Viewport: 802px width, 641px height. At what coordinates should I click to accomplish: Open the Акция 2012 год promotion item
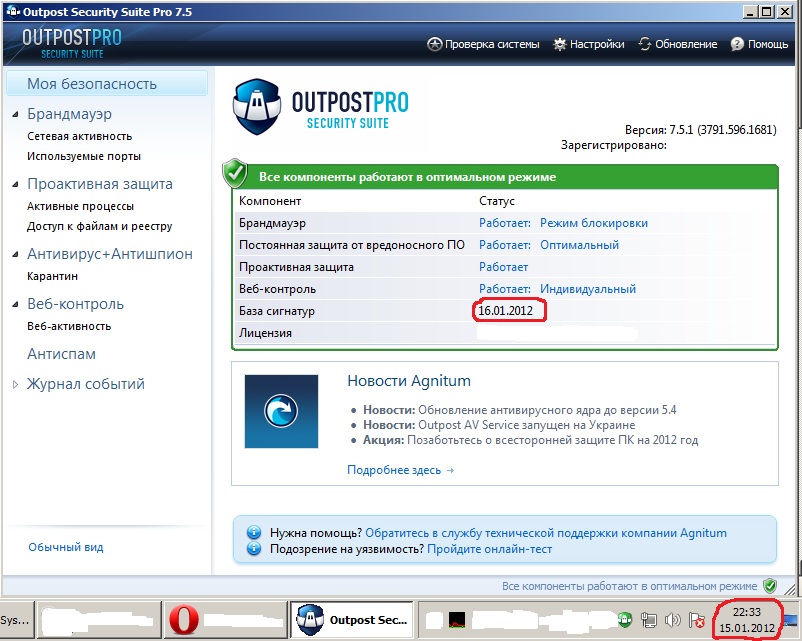coord(552,440)
